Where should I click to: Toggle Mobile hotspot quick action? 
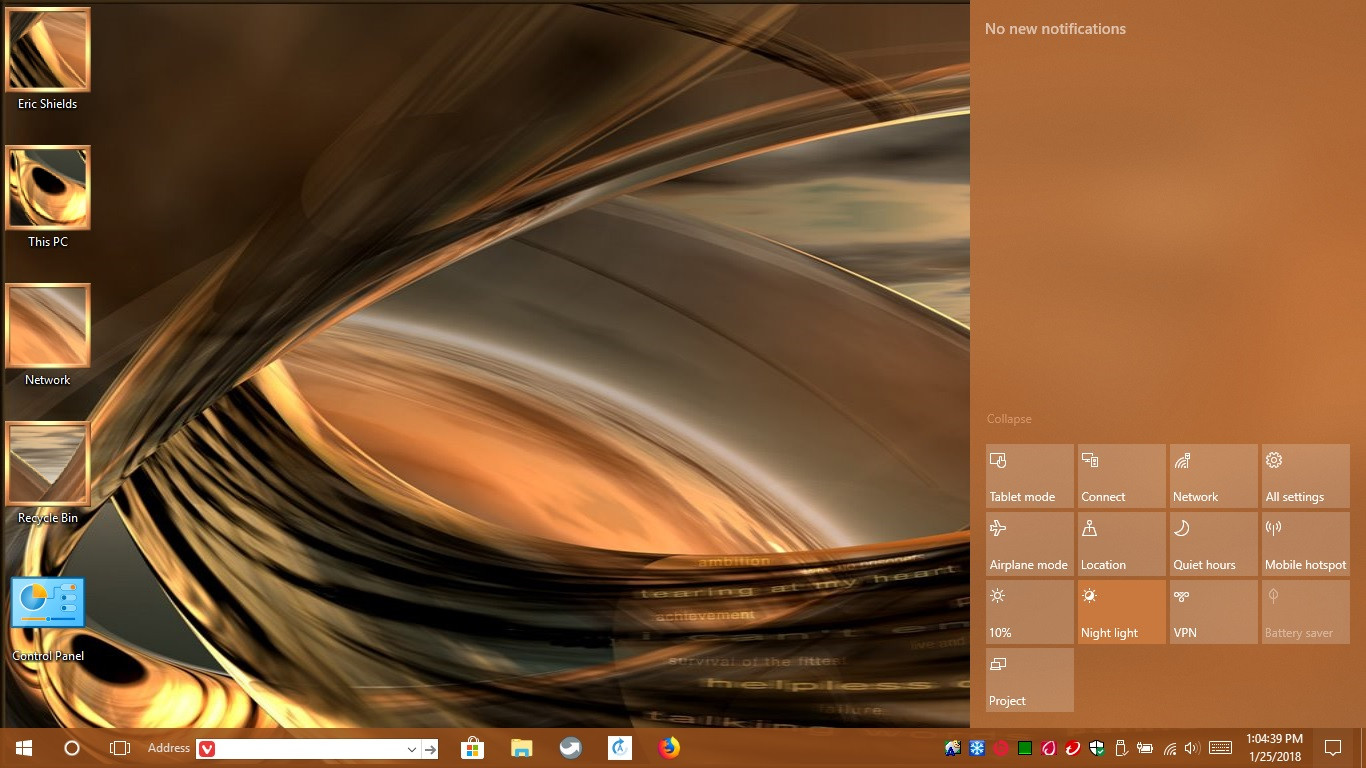coord(1306,544)
